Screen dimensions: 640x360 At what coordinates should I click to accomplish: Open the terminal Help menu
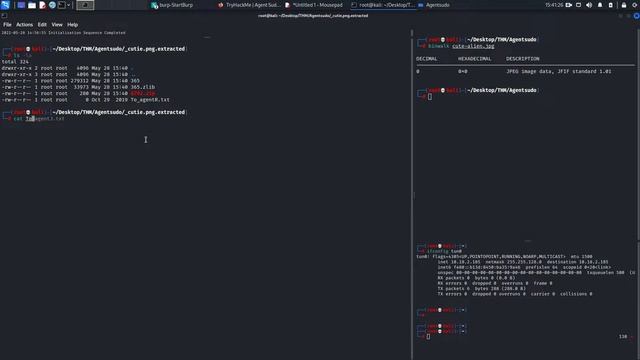[72, 24]
